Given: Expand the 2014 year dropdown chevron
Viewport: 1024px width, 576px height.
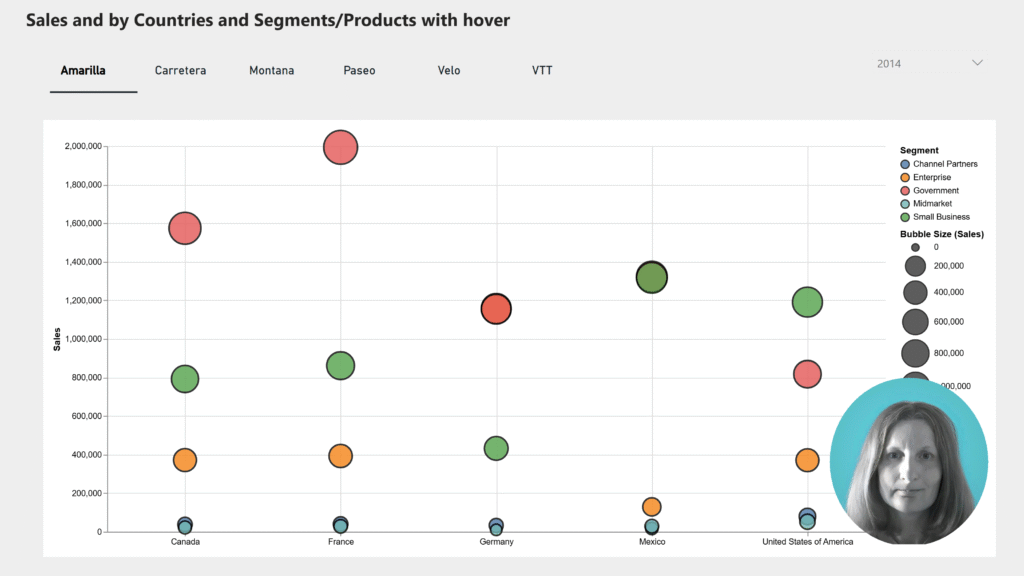Looking at the screenshot, I should [x=977, y=63].
